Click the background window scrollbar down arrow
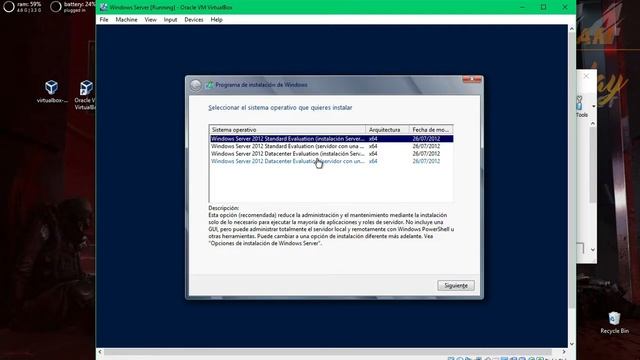This screenshot has width=640, height=360. [593, 250]
